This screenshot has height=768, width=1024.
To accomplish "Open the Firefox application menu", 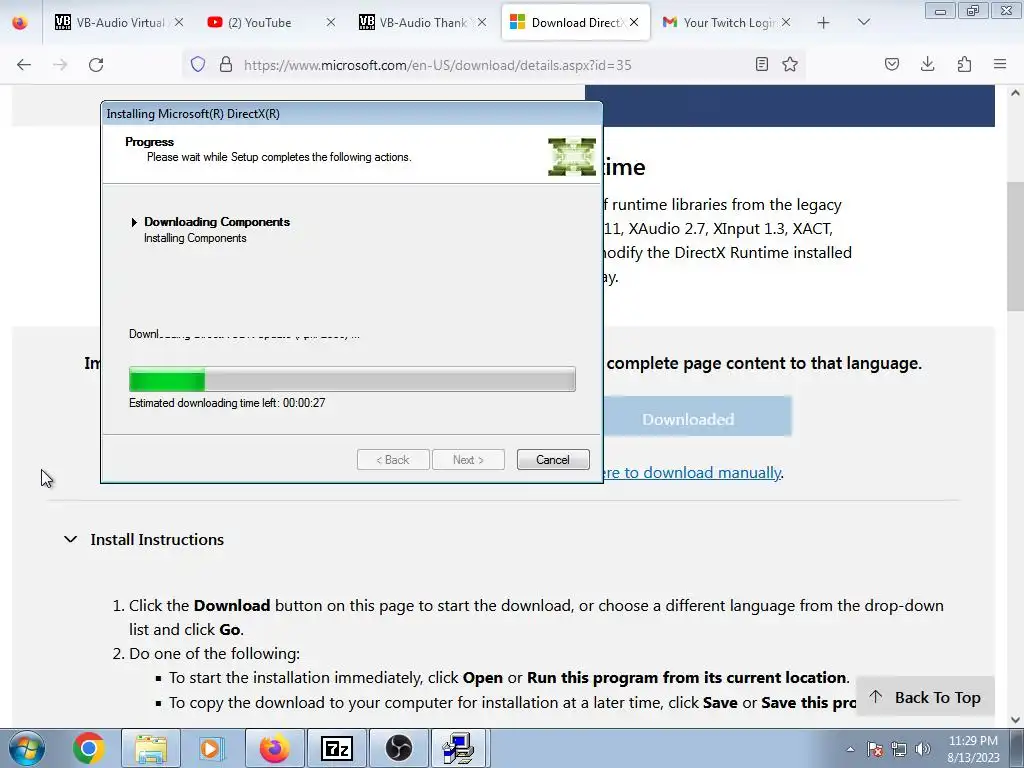I will [1000, 64].
